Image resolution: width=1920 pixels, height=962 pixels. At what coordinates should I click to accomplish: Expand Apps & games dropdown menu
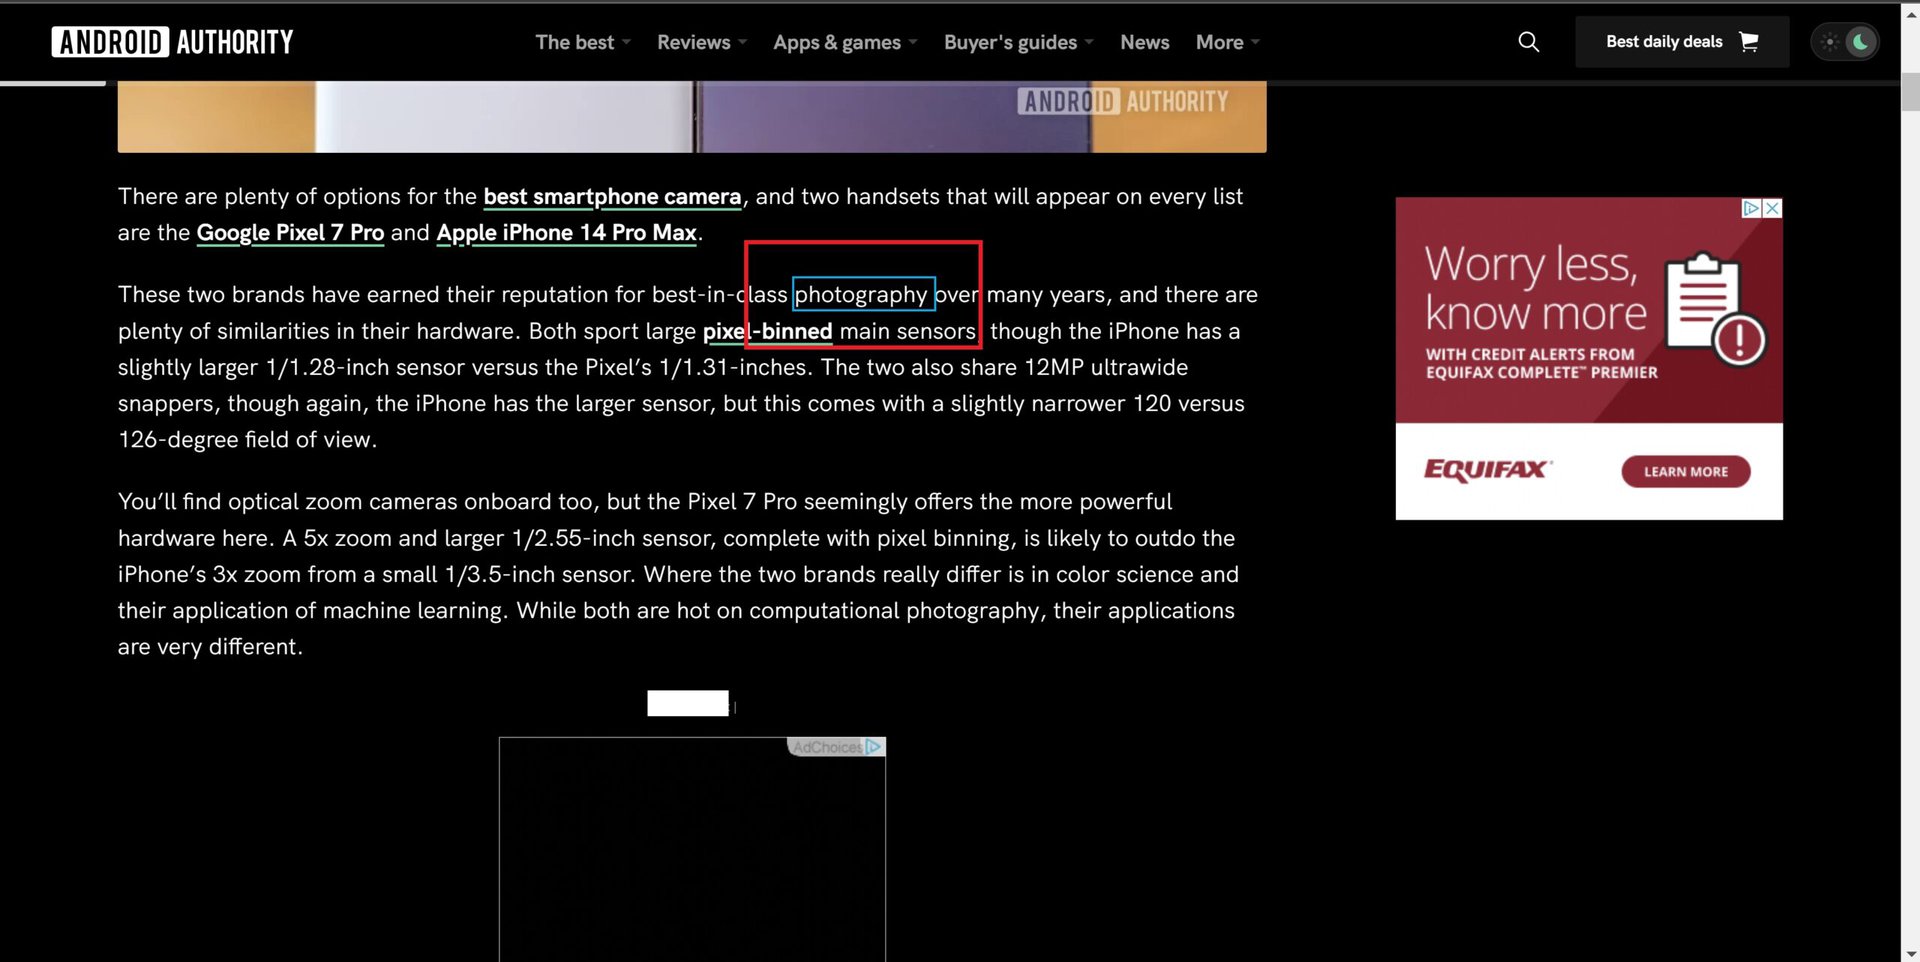coord(845,42)
